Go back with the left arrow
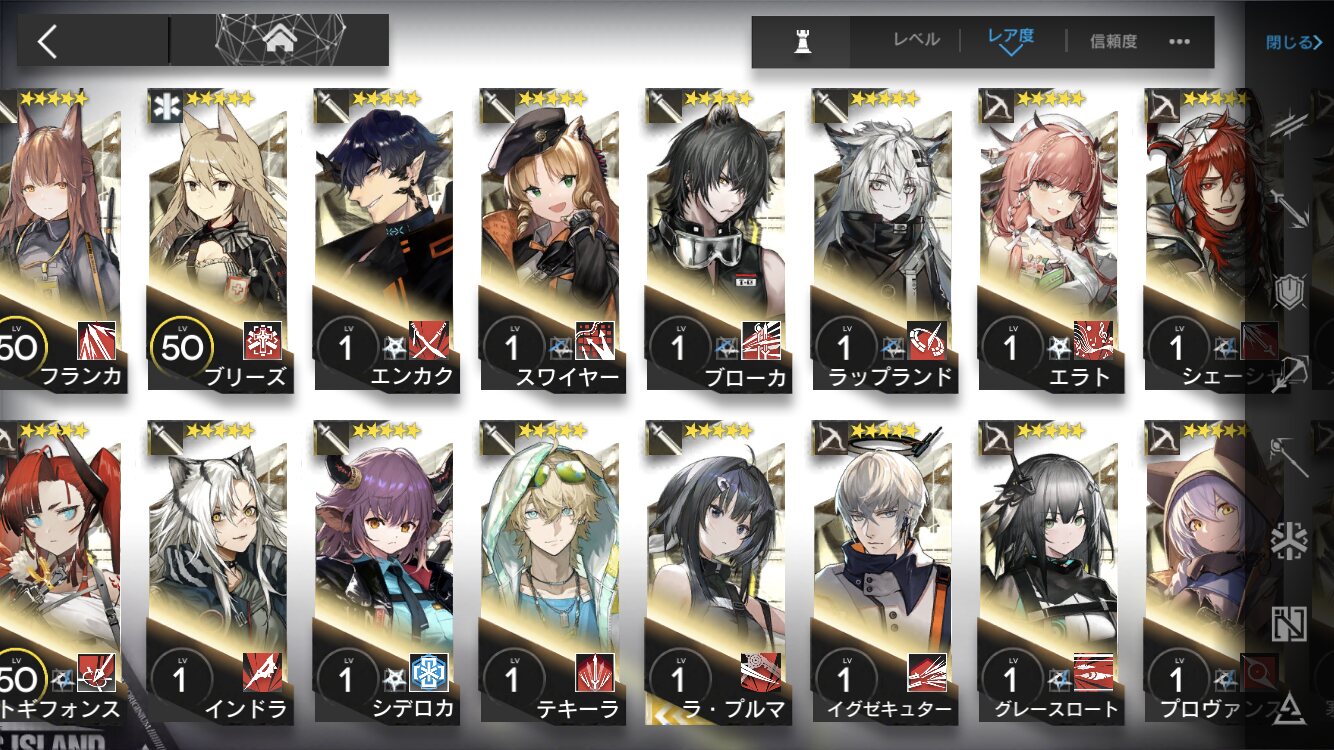The image size is (1334, 750). point(46,41)
